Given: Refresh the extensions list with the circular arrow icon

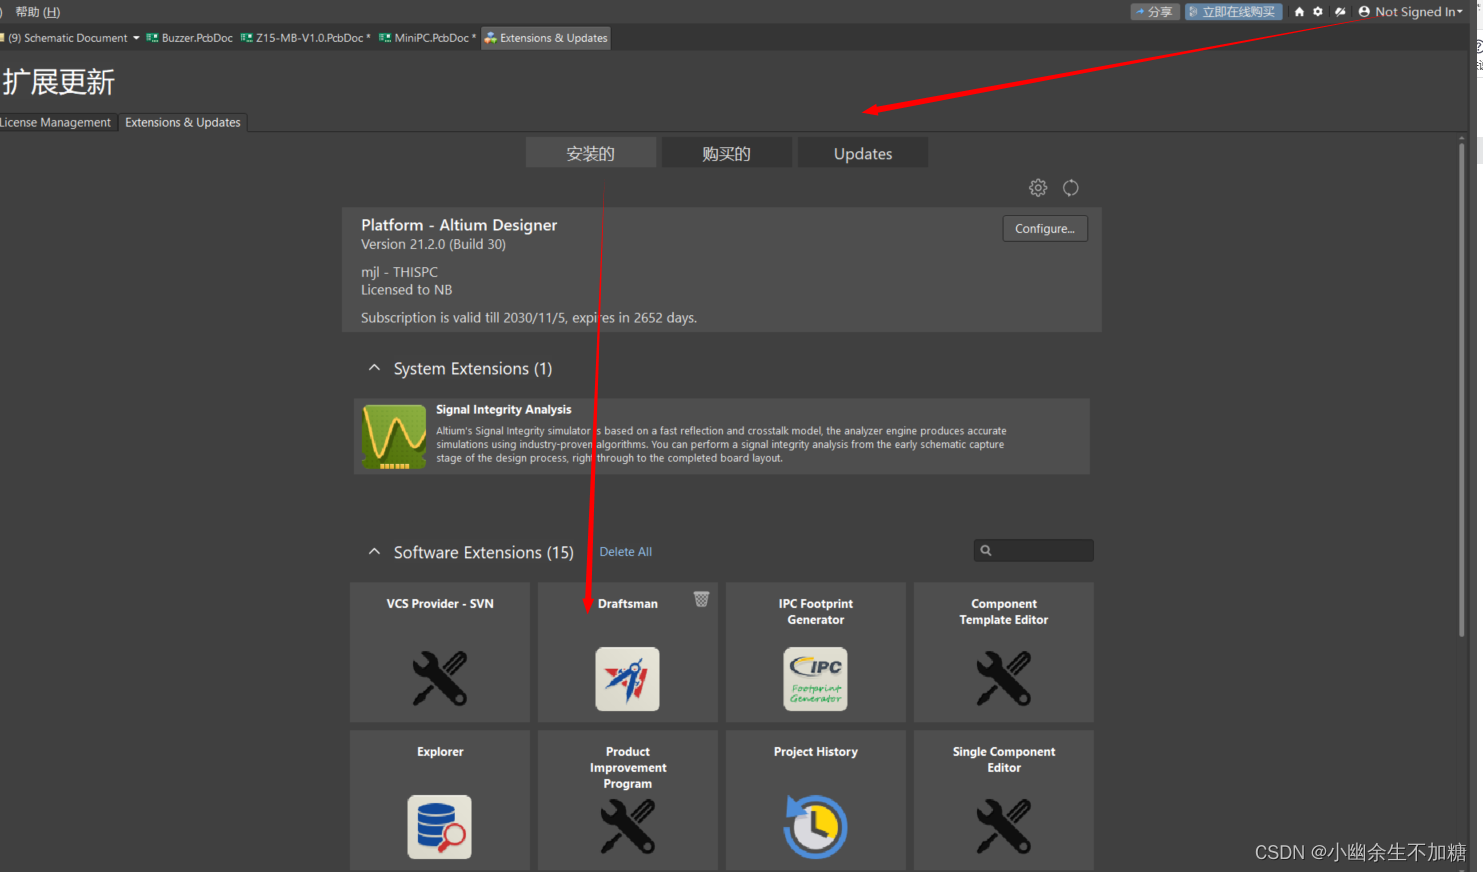Looking at the screenshot, I should click(x=1070, y=188).
